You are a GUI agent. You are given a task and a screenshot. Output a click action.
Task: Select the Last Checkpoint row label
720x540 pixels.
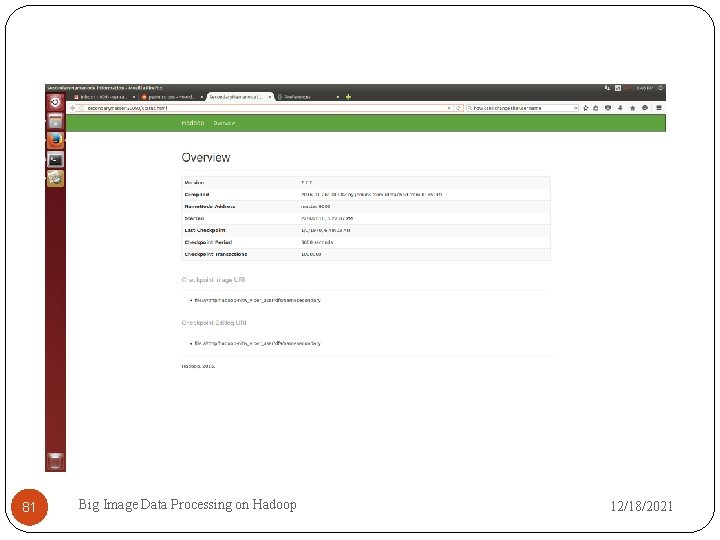click(205, 230)
